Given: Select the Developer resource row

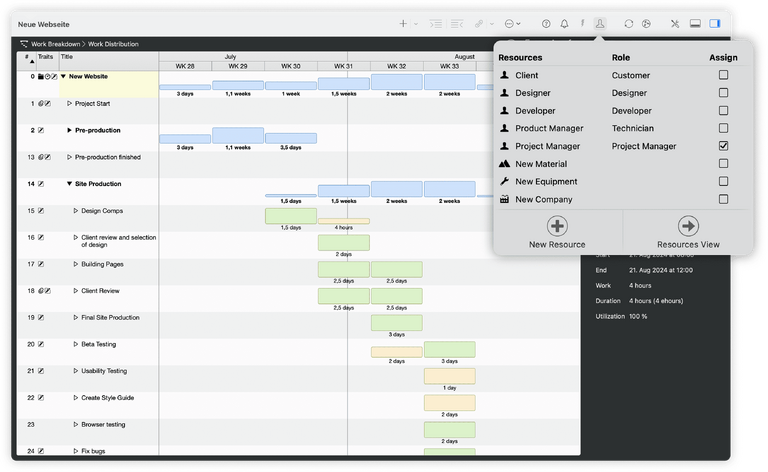Looking at the screenshot, I should [535, 111].
